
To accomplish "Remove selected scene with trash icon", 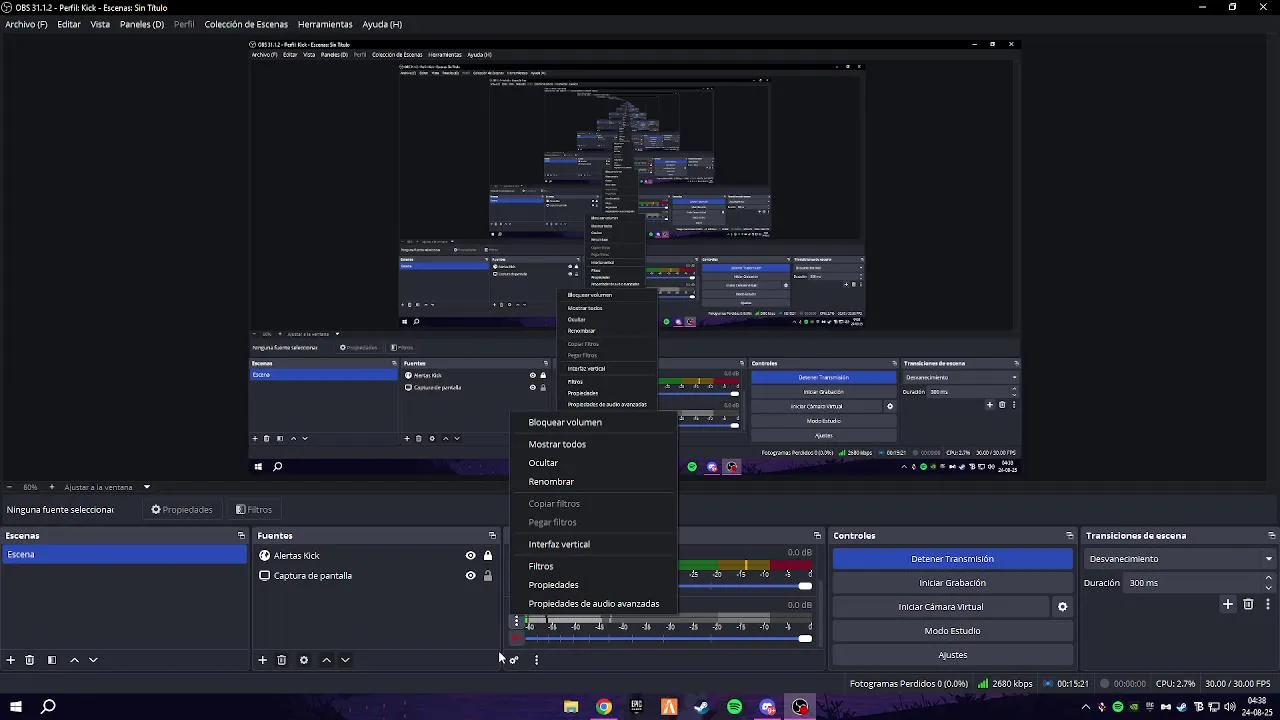I will pyautogui.click(x=30, y=660).
